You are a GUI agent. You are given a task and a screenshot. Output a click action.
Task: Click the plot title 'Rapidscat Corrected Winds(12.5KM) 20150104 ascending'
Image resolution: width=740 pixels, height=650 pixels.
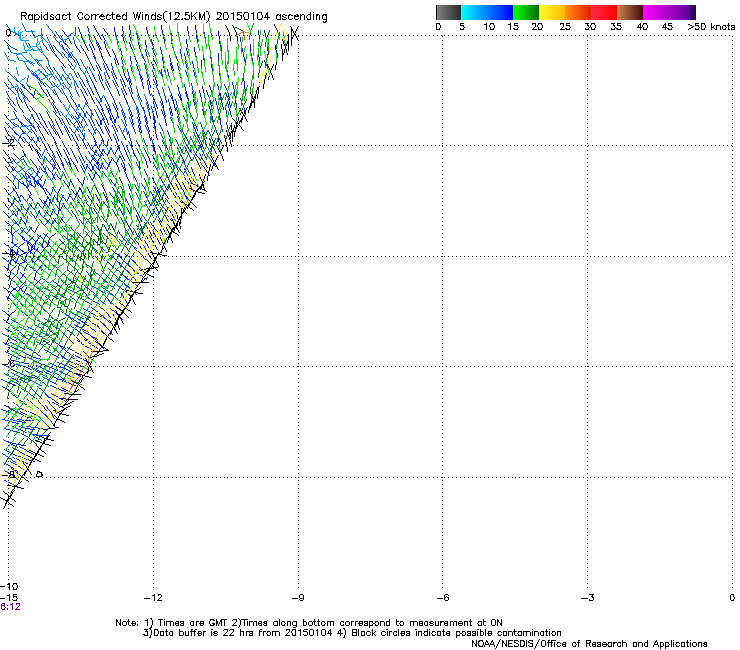coord(174,17)
